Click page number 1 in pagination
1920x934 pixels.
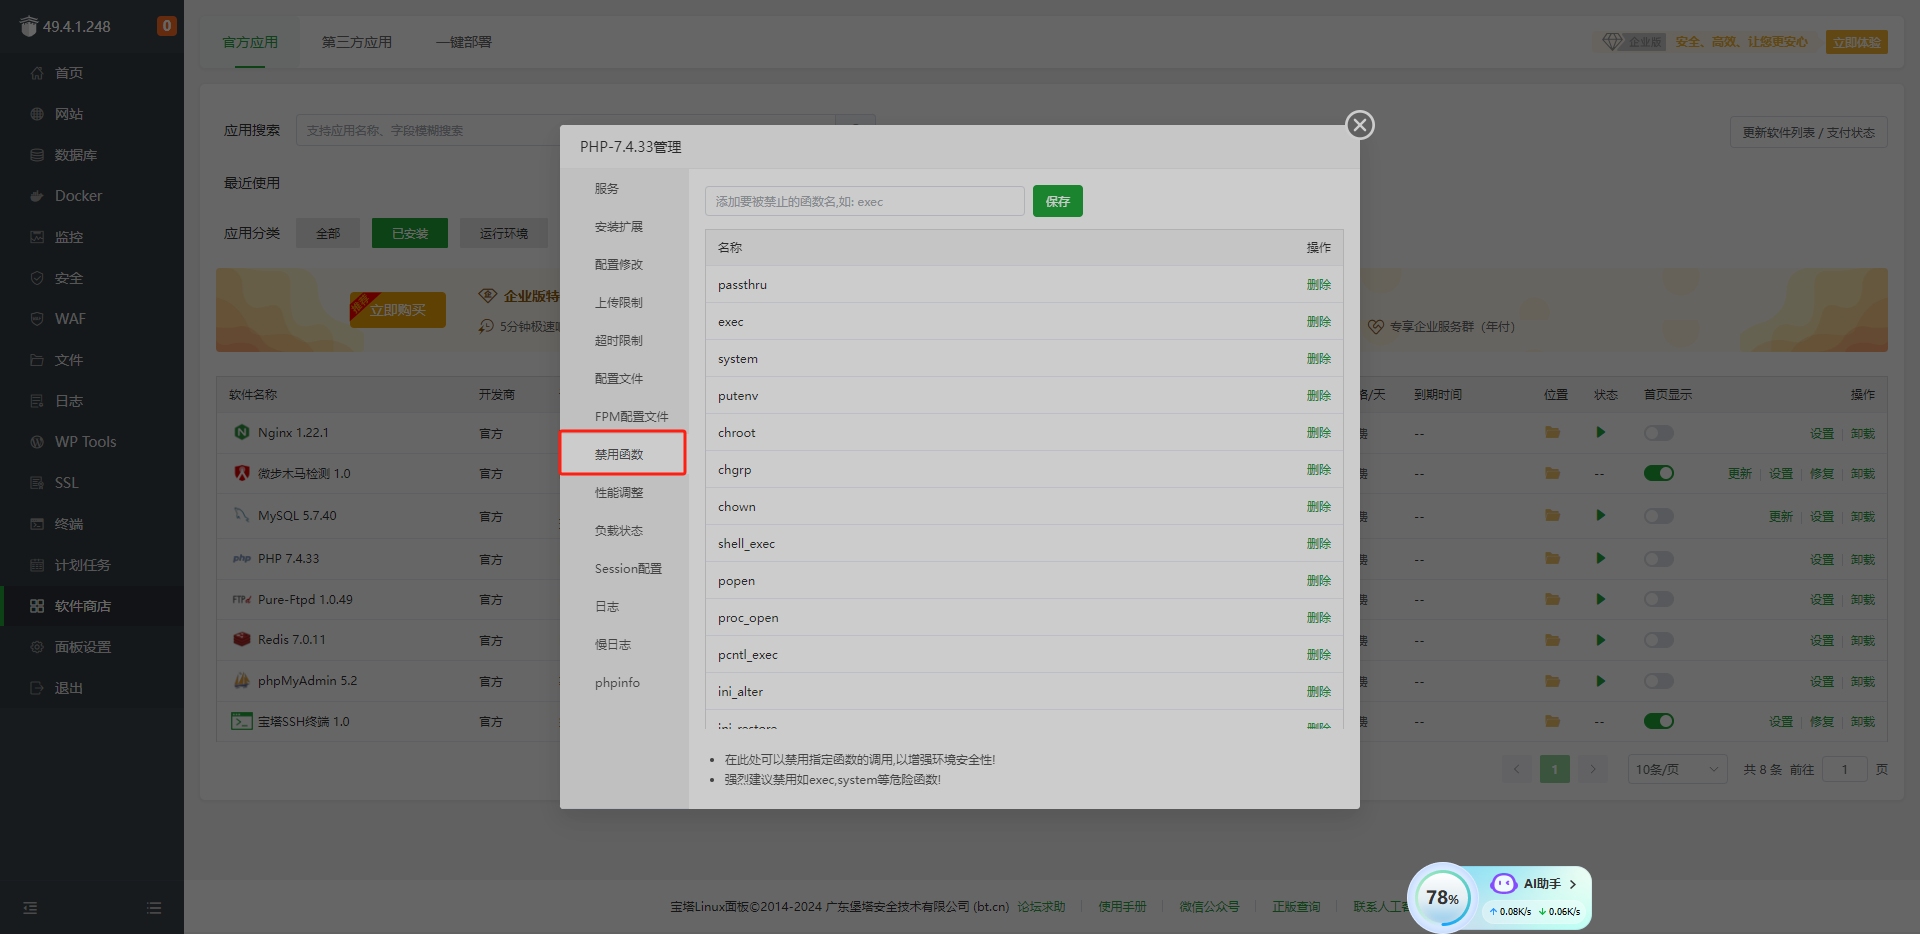[1554, 769]
